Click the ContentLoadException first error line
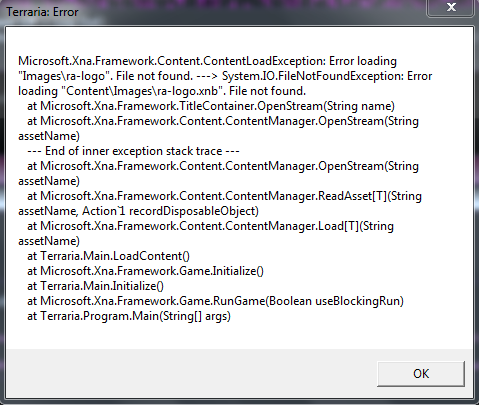Viewport: 479px width, 405px height. tap(207, 61)
